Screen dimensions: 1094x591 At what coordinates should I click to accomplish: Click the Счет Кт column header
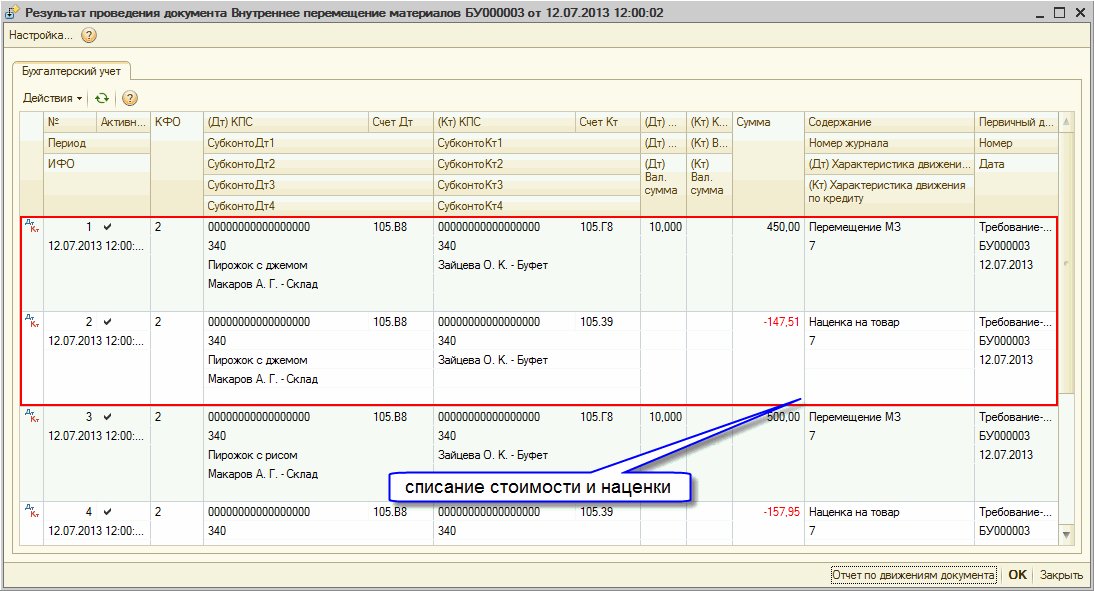click(608, 122)
